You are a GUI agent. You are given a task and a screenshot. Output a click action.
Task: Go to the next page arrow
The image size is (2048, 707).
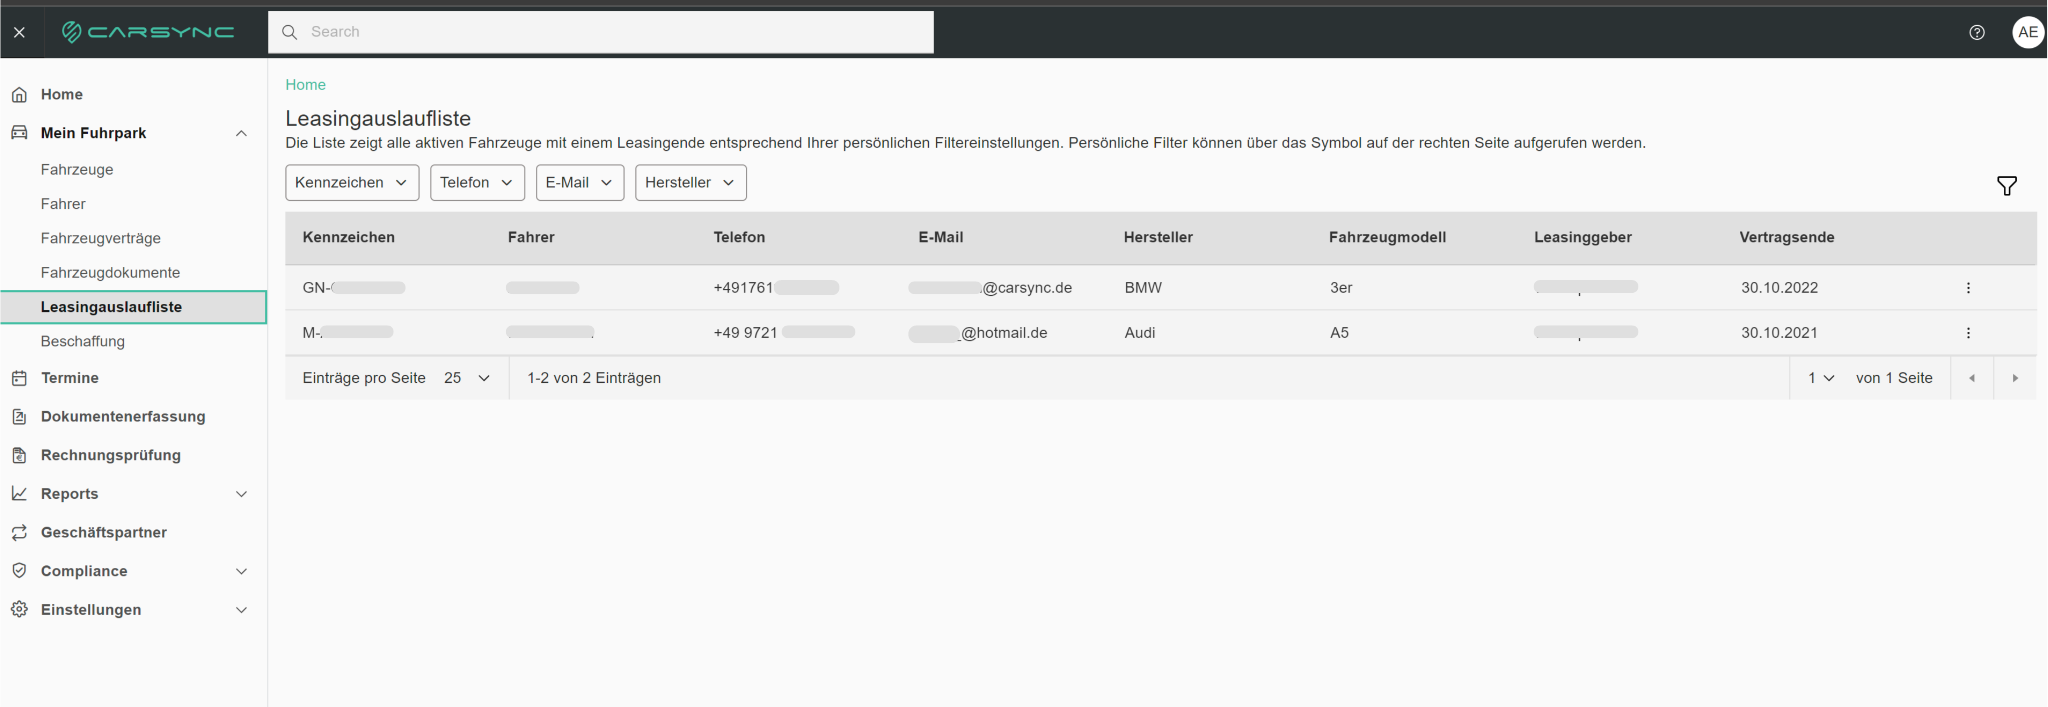pos(2015,378)
